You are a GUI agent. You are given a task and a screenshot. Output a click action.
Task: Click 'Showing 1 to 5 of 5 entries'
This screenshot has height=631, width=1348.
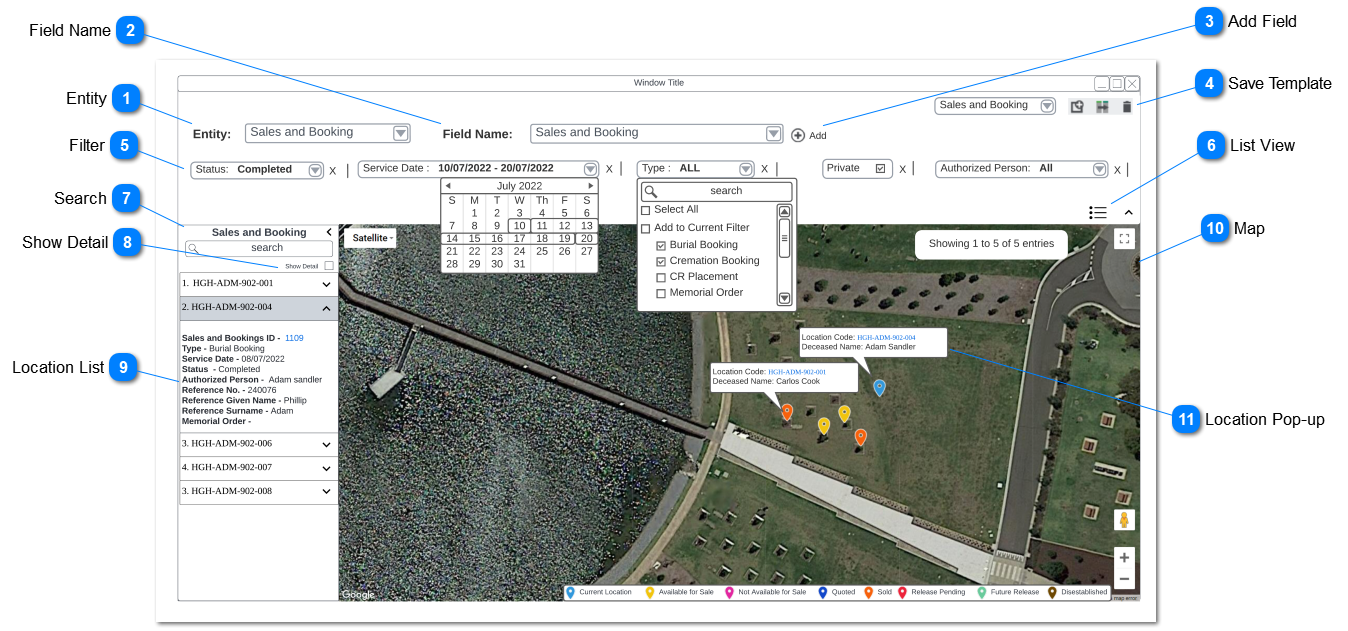pos(991,244)
